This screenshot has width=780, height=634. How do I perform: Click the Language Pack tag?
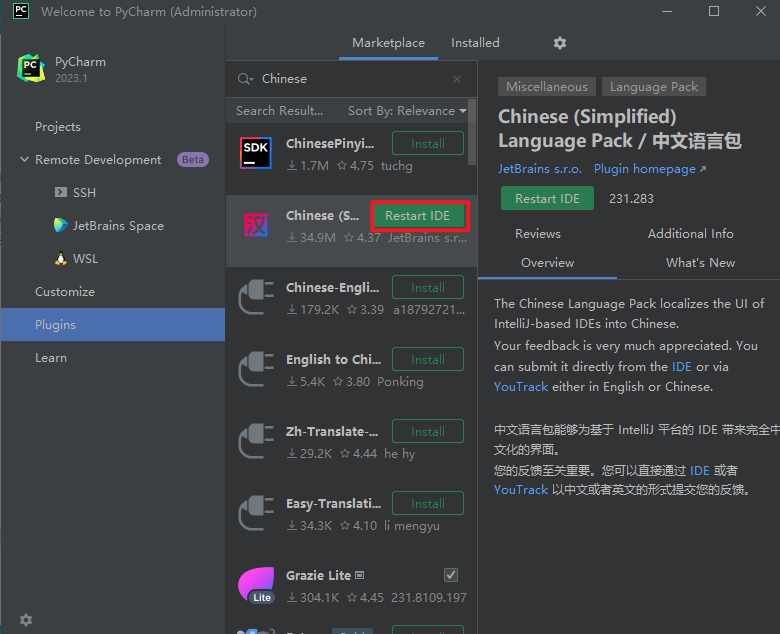(654, 87)
